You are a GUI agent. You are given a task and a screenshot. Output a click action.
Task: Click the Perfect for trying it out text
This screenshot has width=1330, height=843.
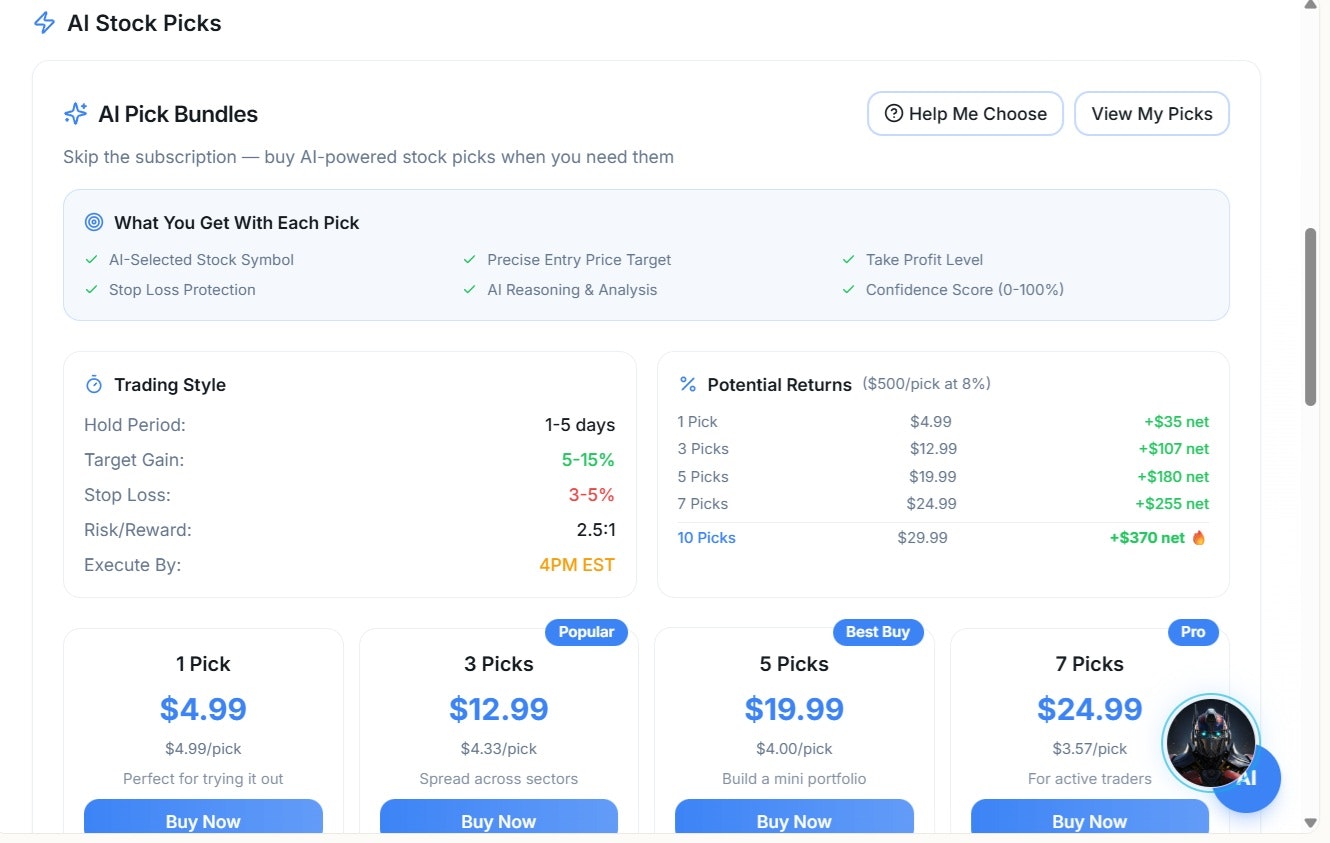[x=203, y=779]
